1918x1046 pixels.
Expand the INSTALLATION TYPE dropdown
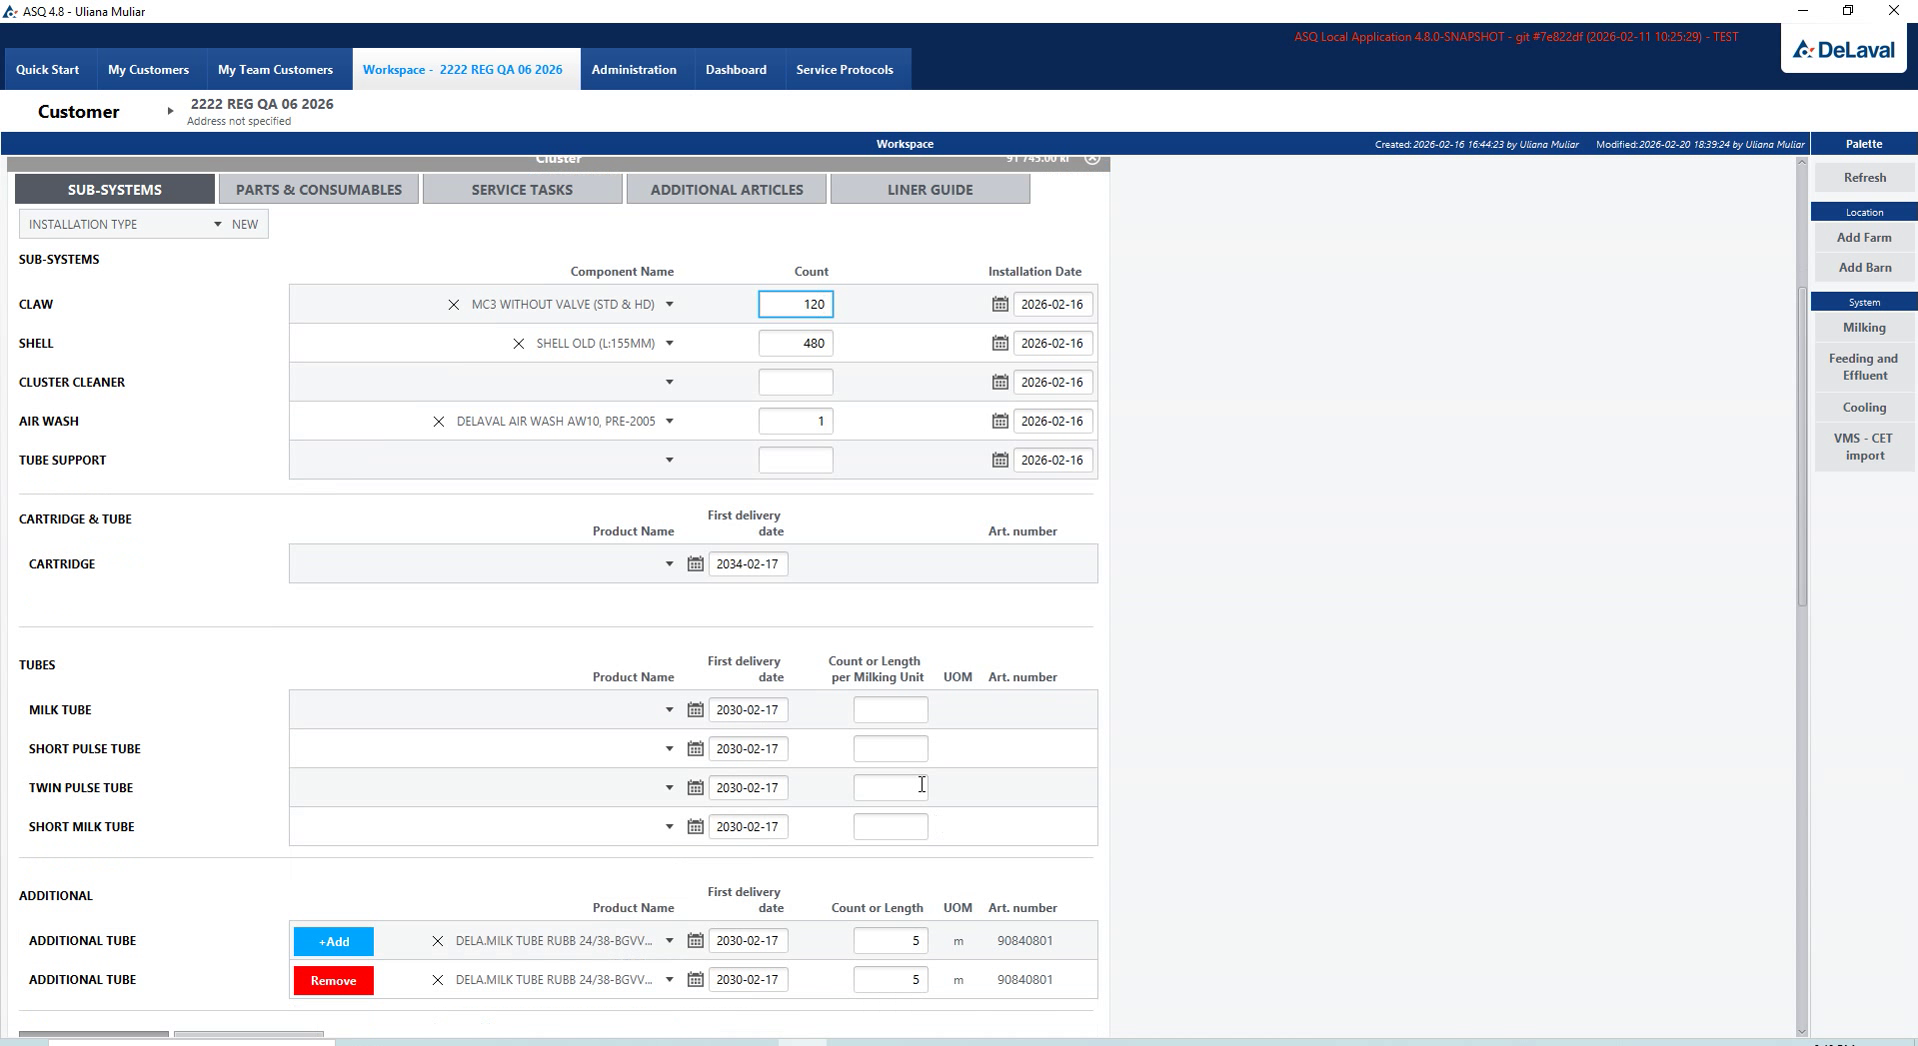click(x=217, y=224)
